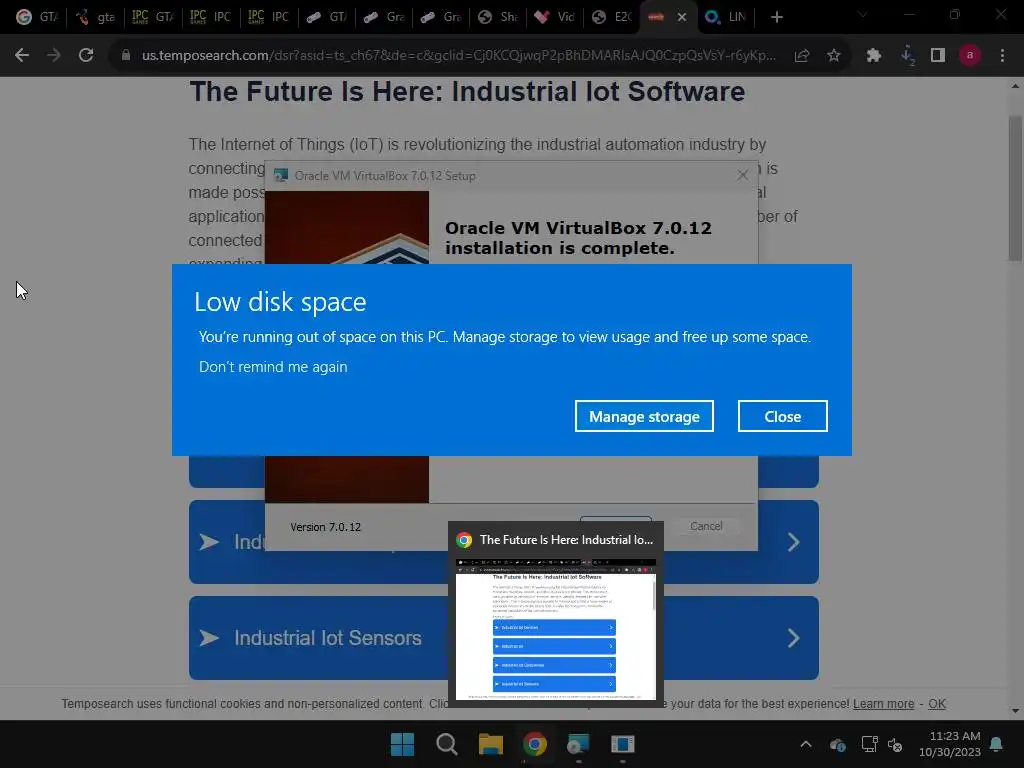Close the active browser tab
The width and height of the screenshot is (1024, 768).
coord(682,17)
